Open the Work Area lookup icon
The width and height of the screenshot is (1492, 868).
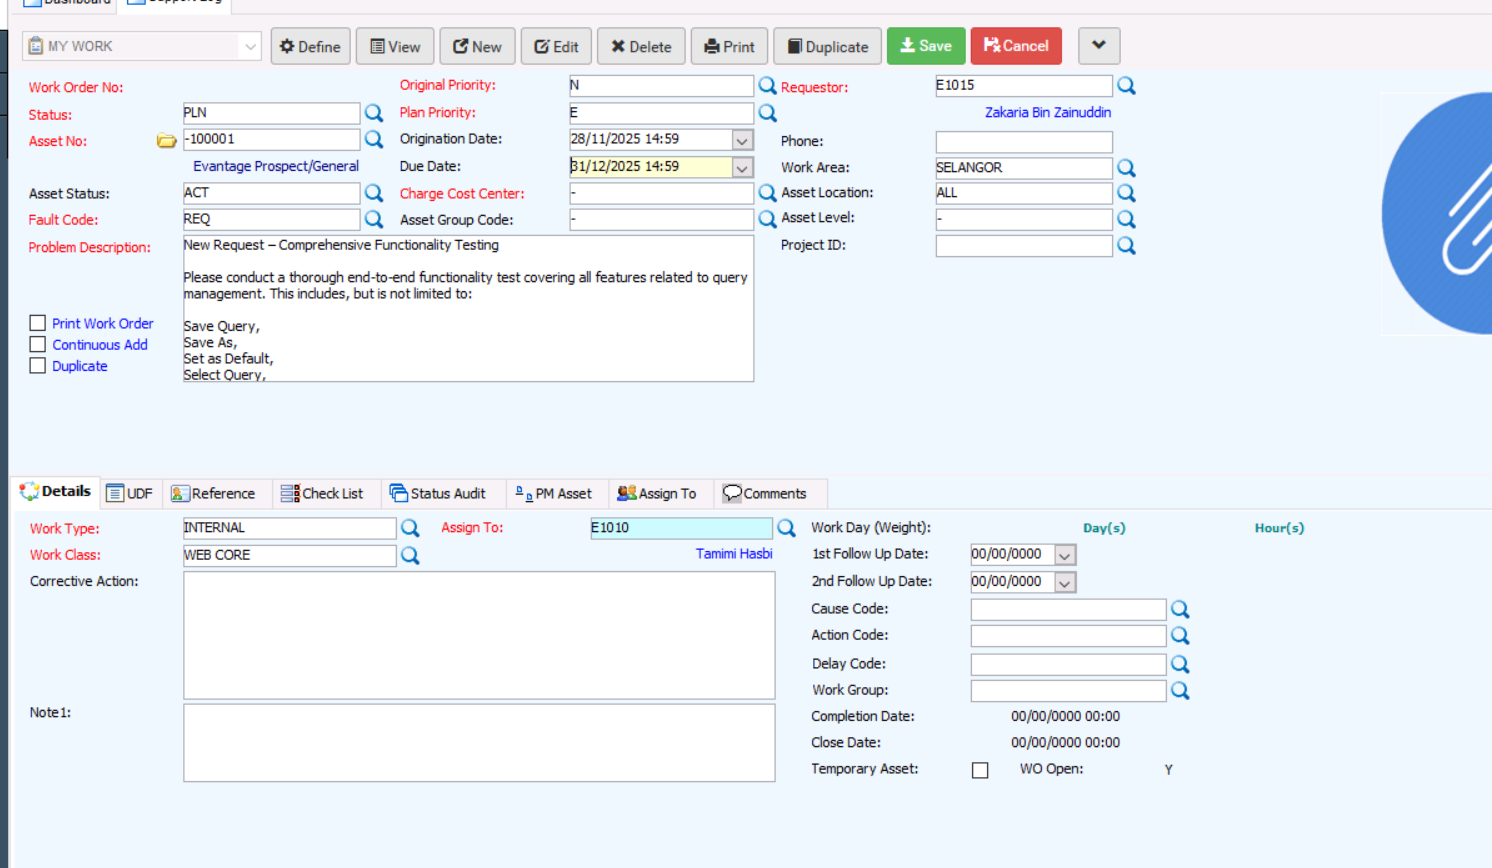[1126, 168]
